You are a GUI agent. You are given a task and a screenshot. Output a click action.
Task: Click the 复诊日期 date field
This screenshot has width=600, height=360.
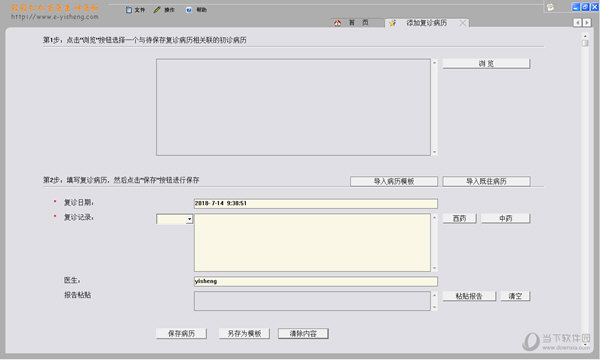(x=316, y=204)
